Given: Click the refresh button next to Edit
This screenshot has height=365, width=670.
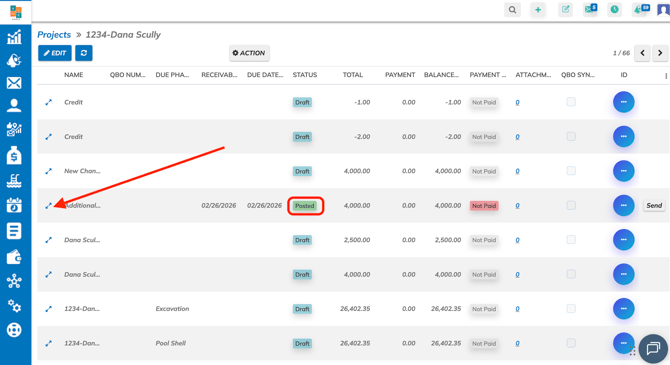Looking at the screenshot, I should [x=84, y=53].
